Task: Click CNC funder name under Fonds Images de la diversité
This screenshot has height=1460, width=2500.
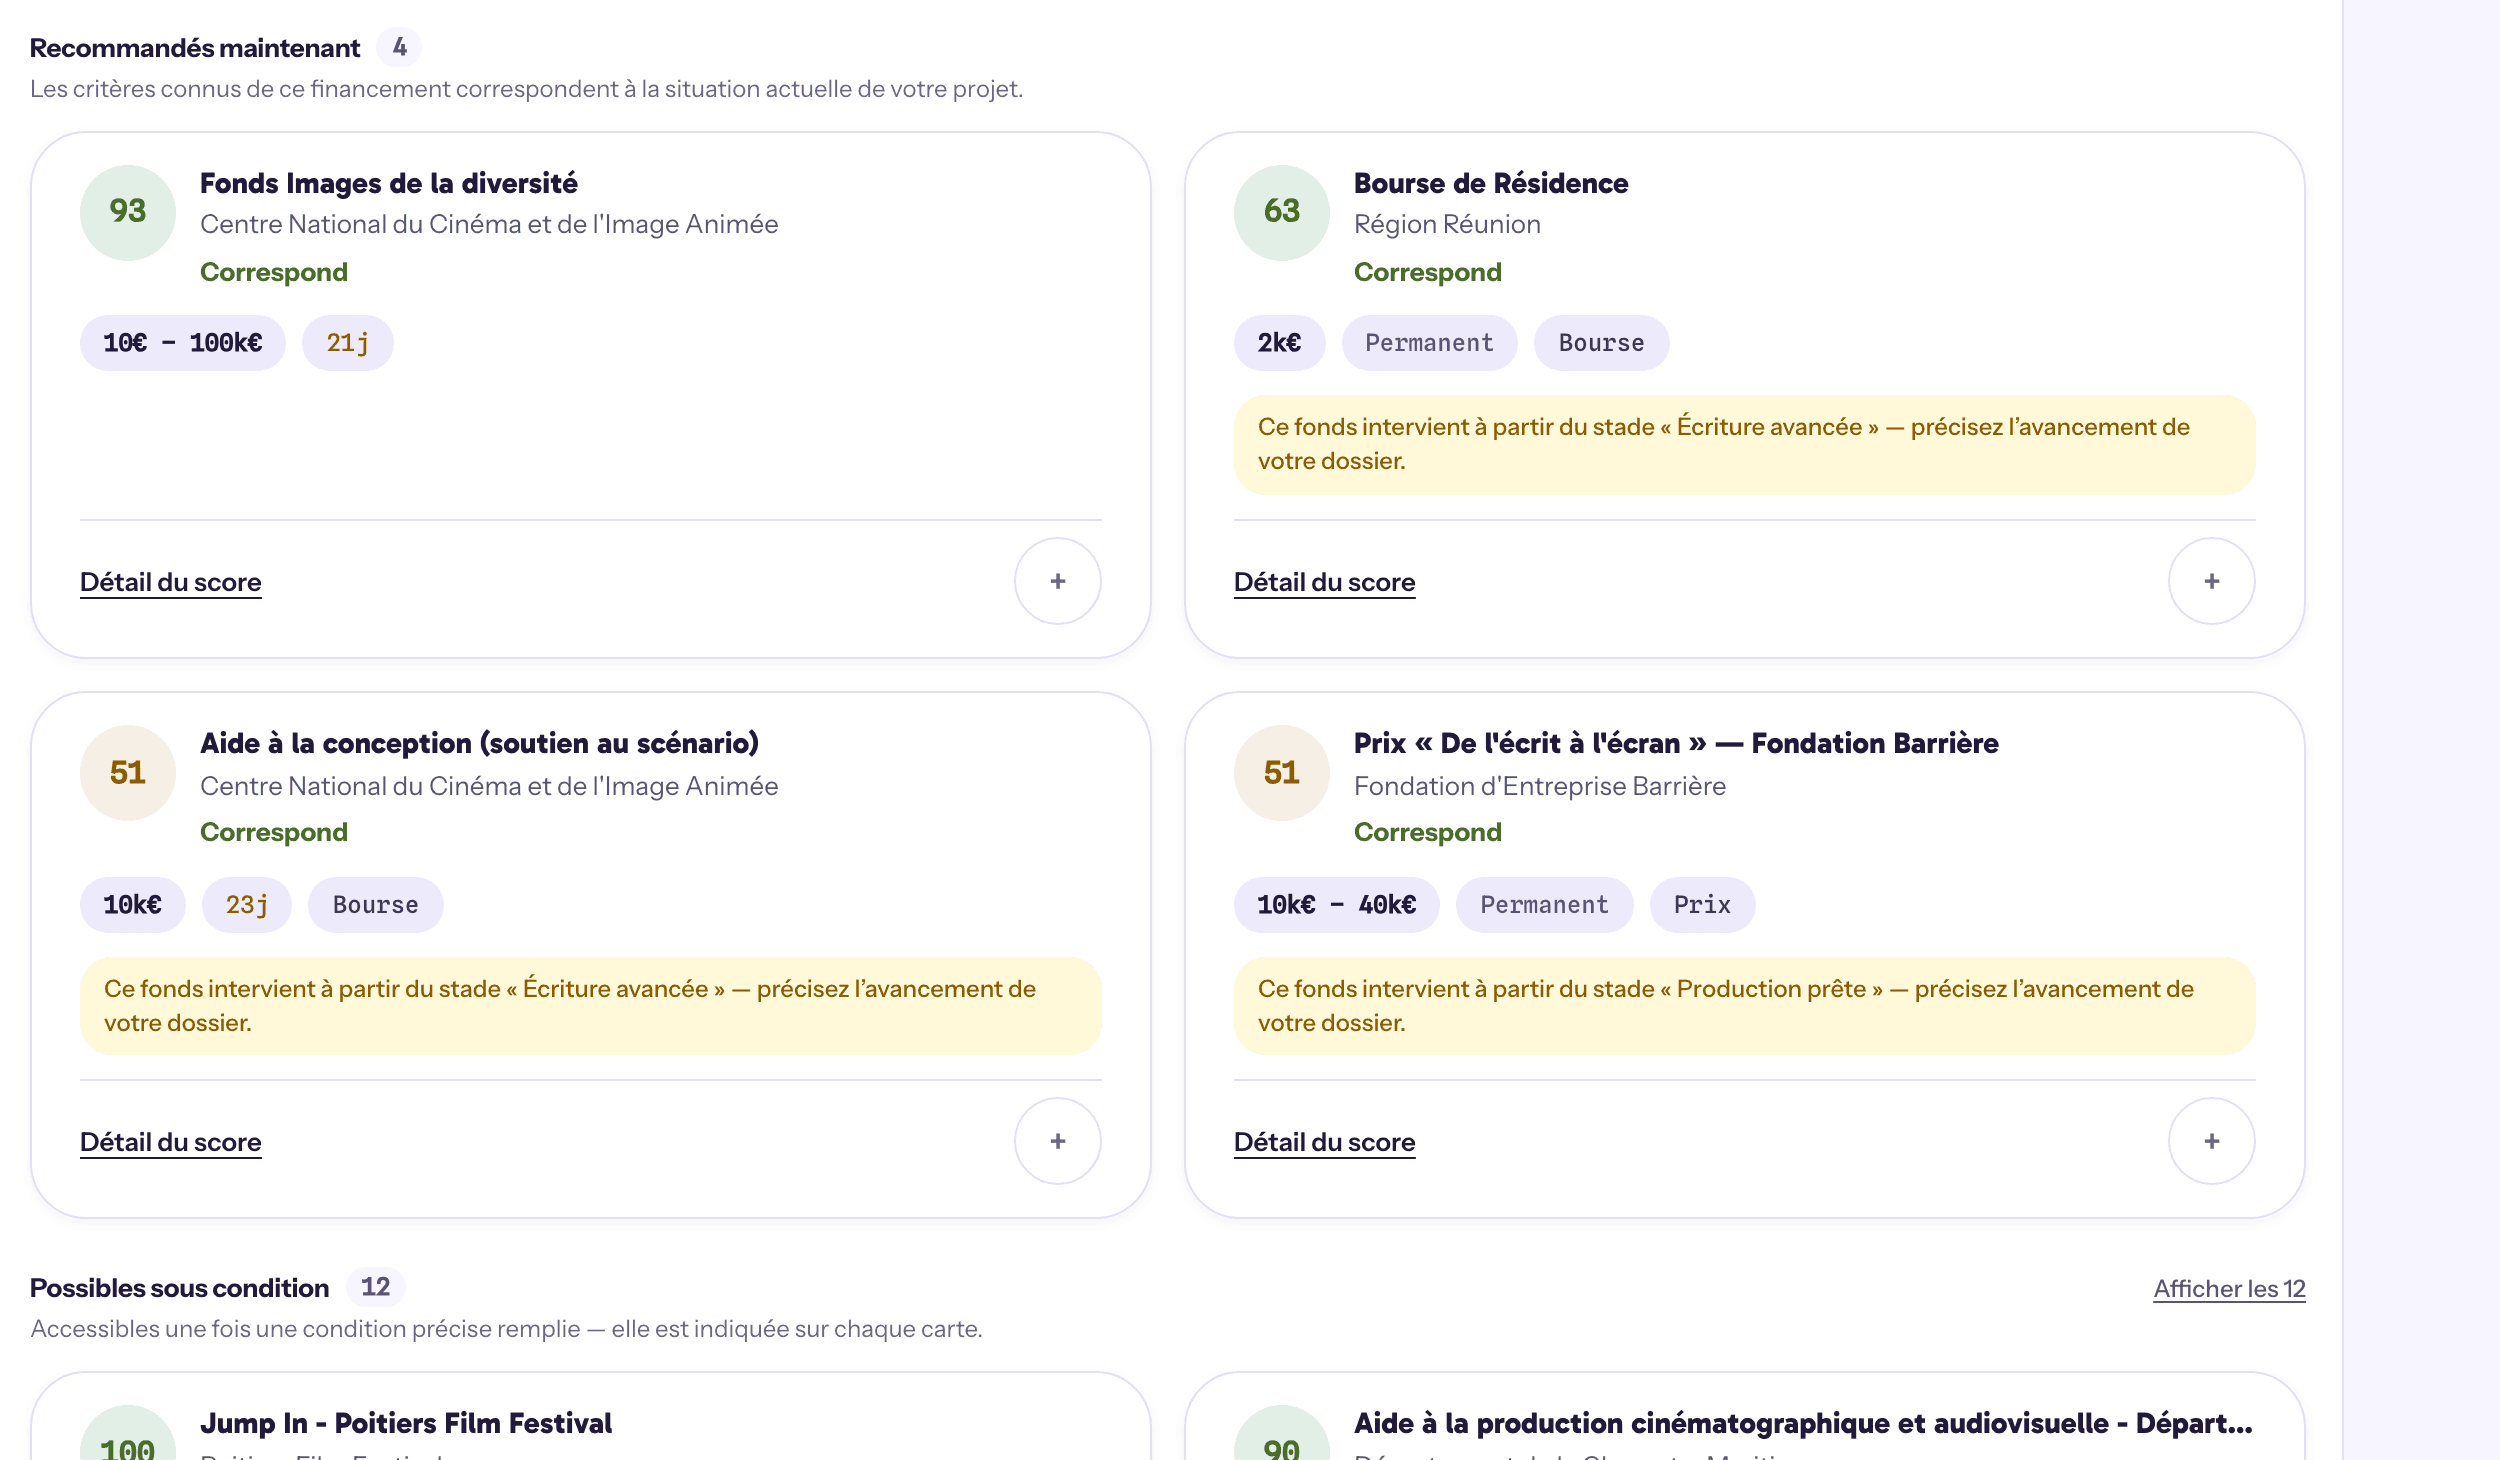Action: coord(489,224)
